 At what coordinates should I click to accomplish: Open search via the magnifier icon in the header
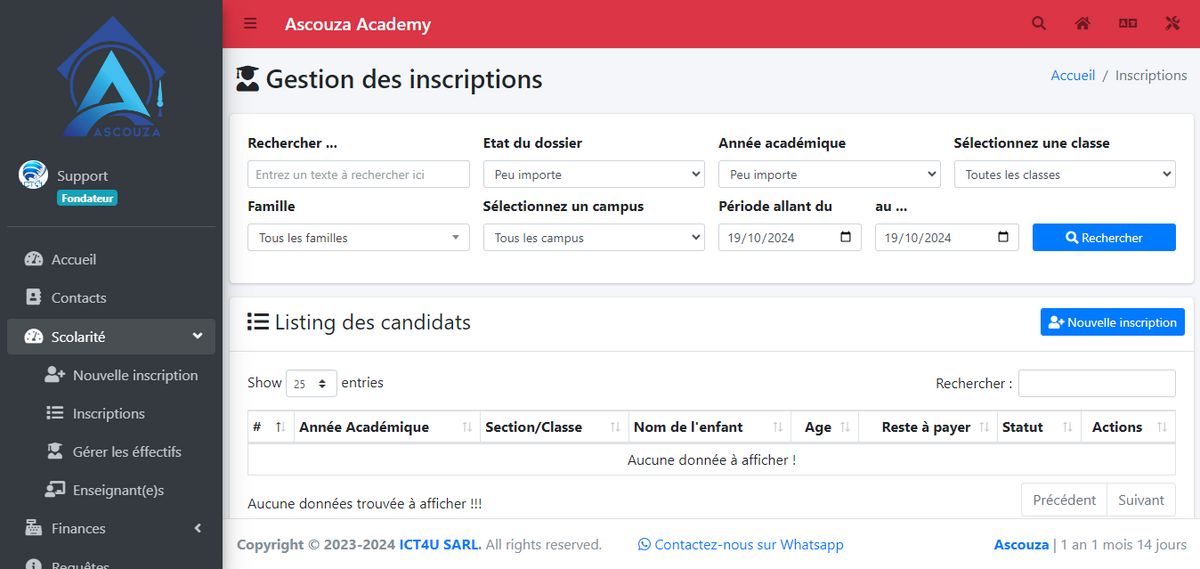click(x=1039, y=24)
